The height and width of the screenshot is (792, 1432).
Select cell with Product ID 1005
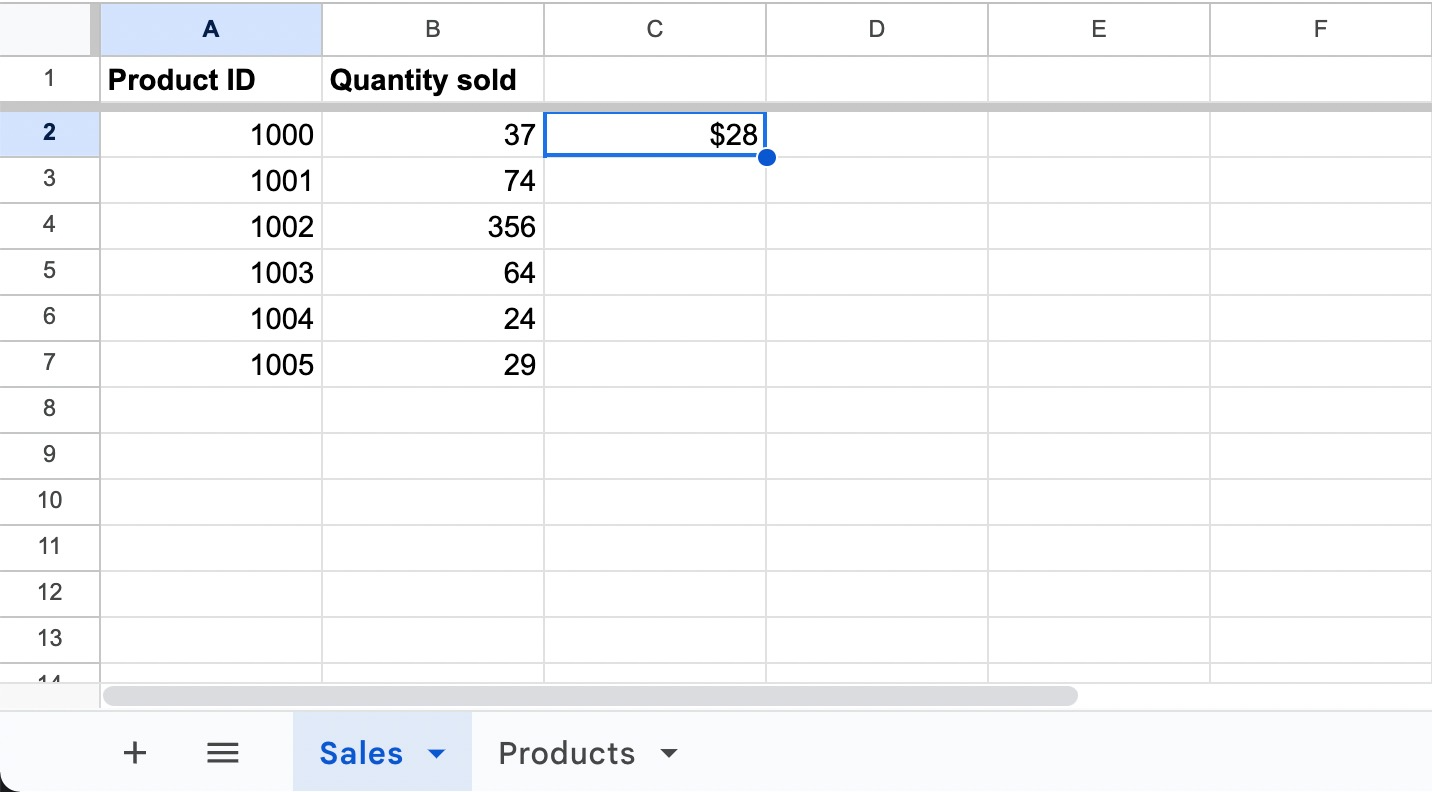point(210,364)
